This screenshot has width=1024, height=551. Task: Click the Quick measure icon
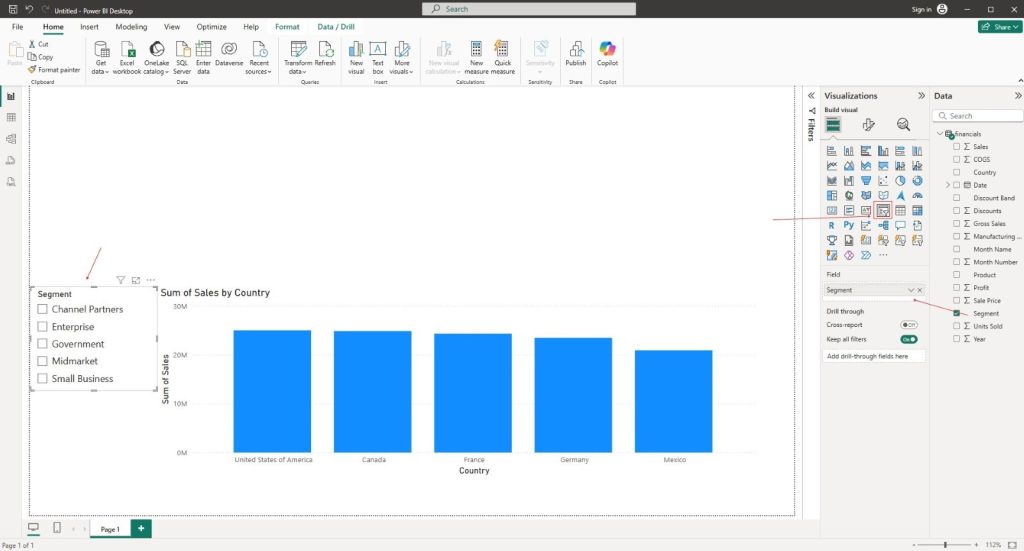(502, 53)
